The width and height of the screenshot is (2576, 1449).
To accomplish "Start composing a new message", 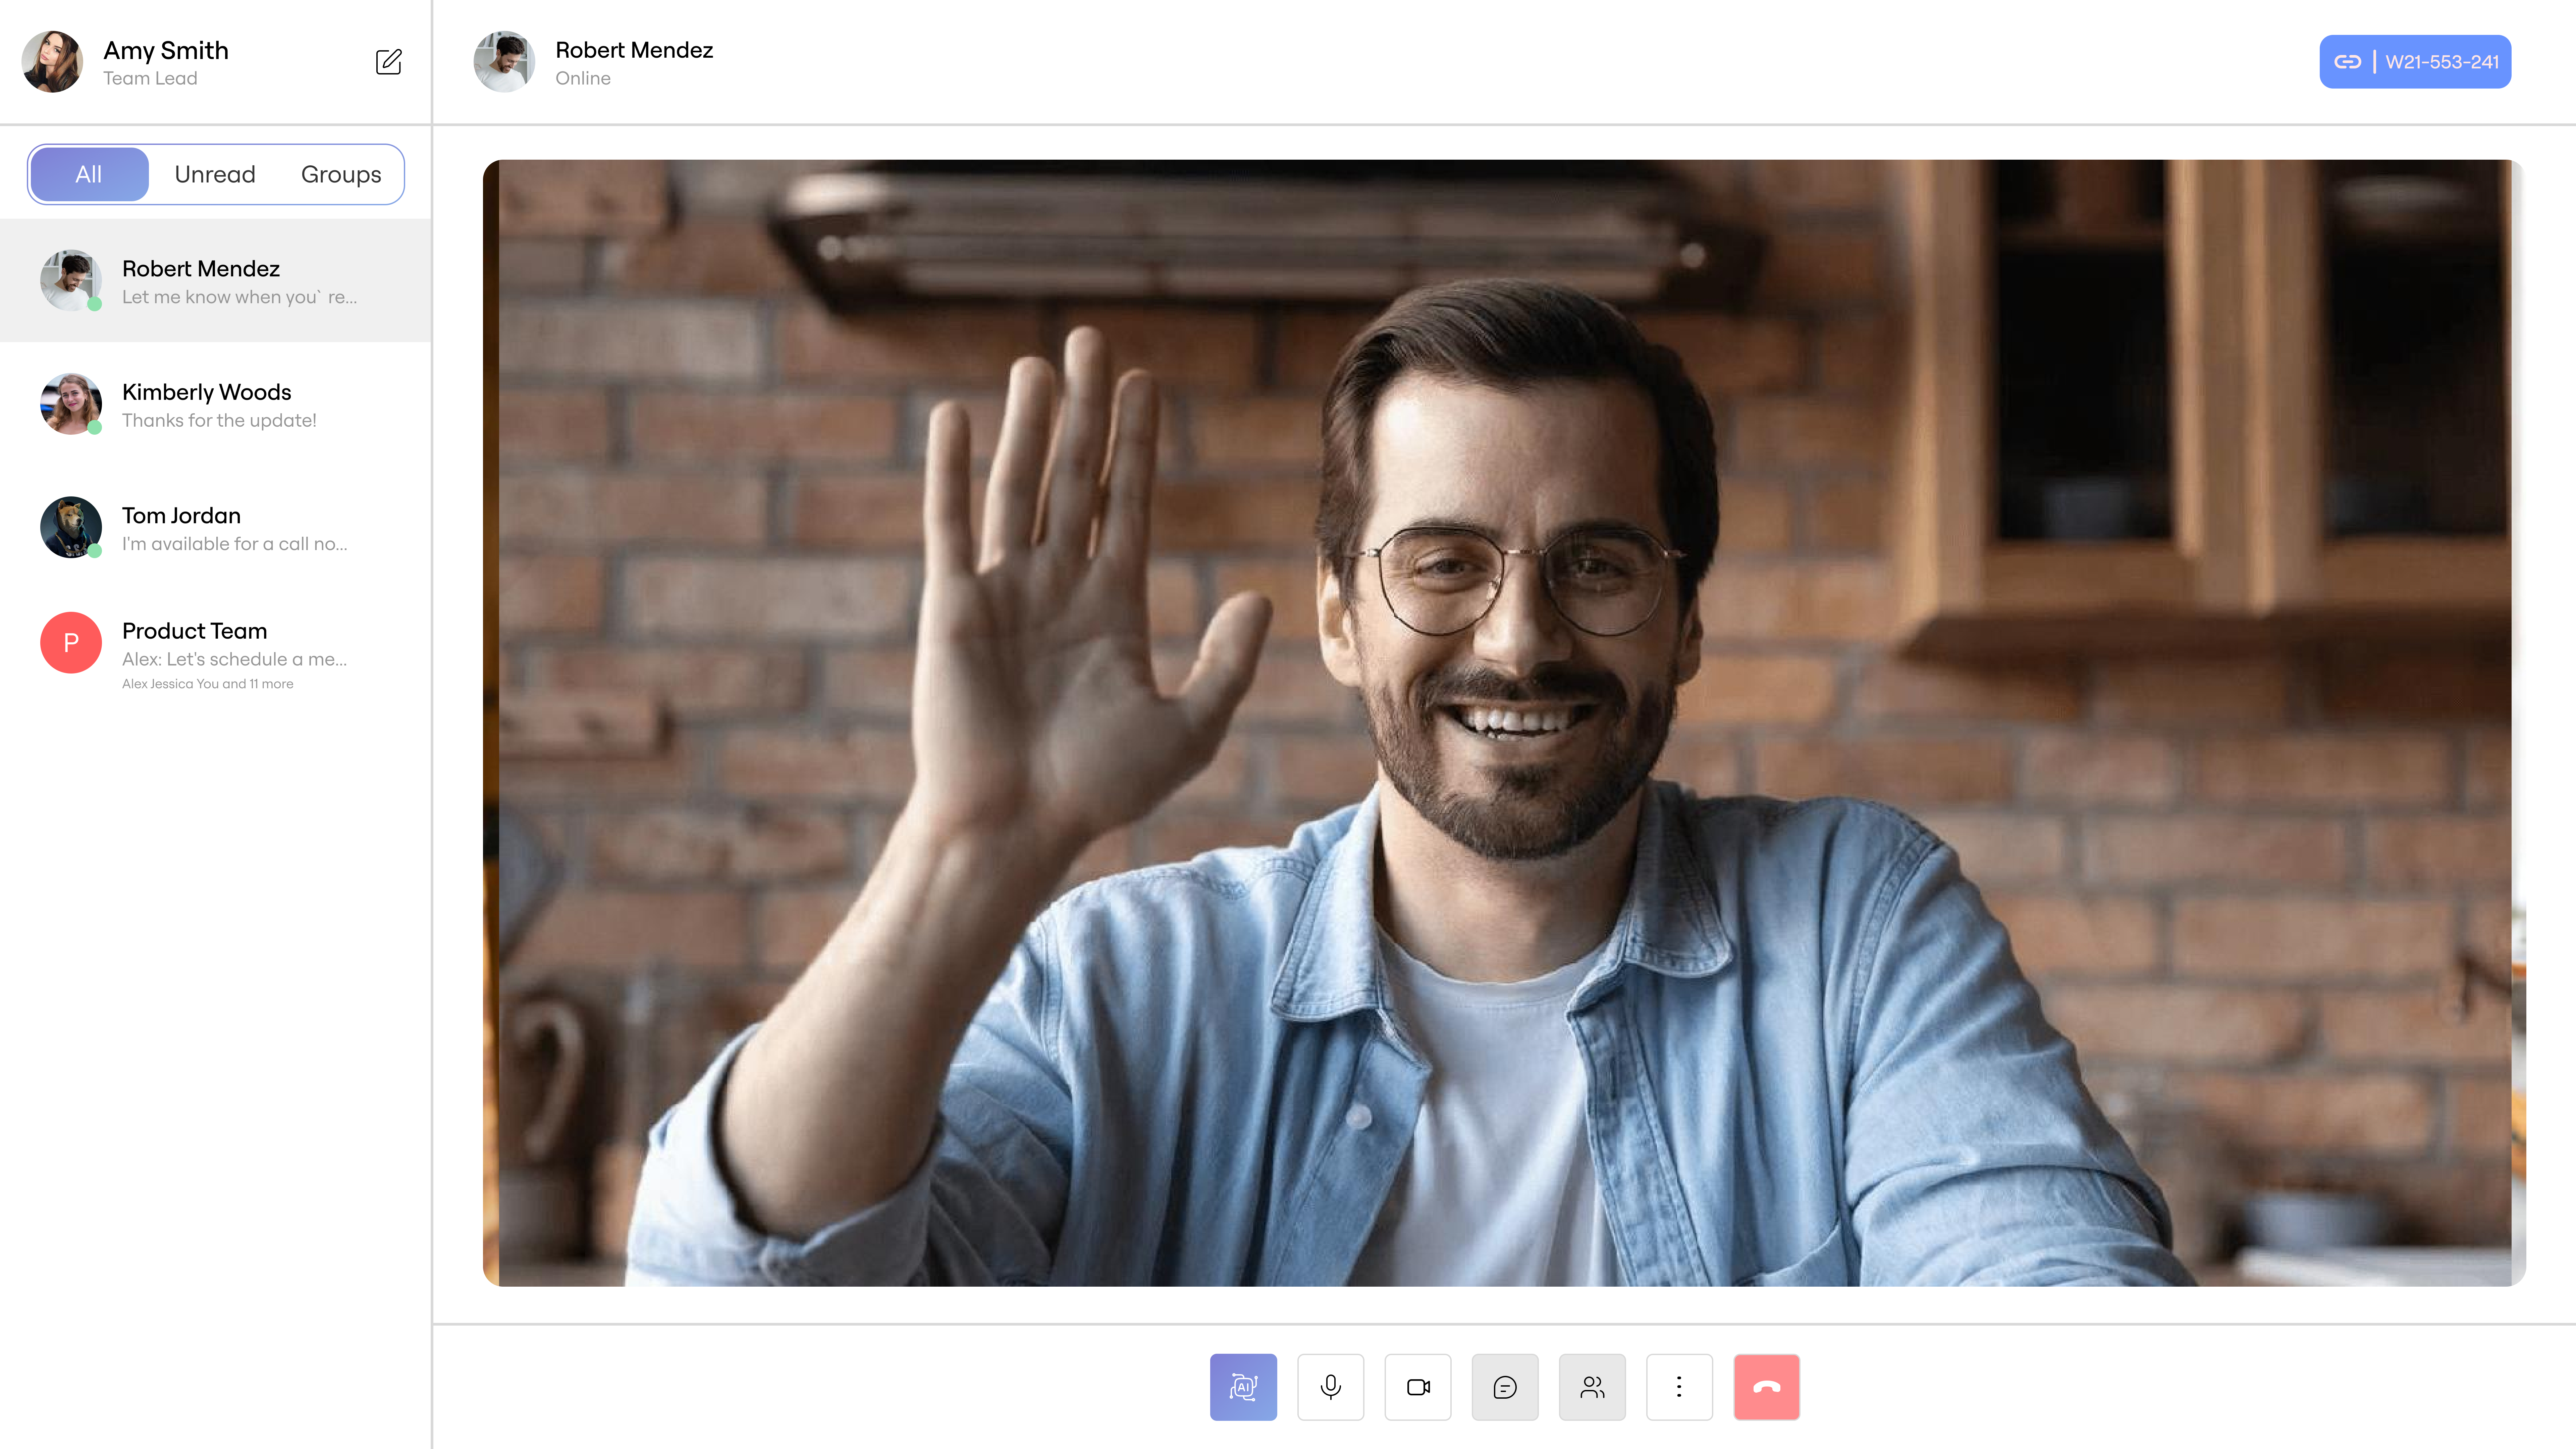I will pos(389,61).
